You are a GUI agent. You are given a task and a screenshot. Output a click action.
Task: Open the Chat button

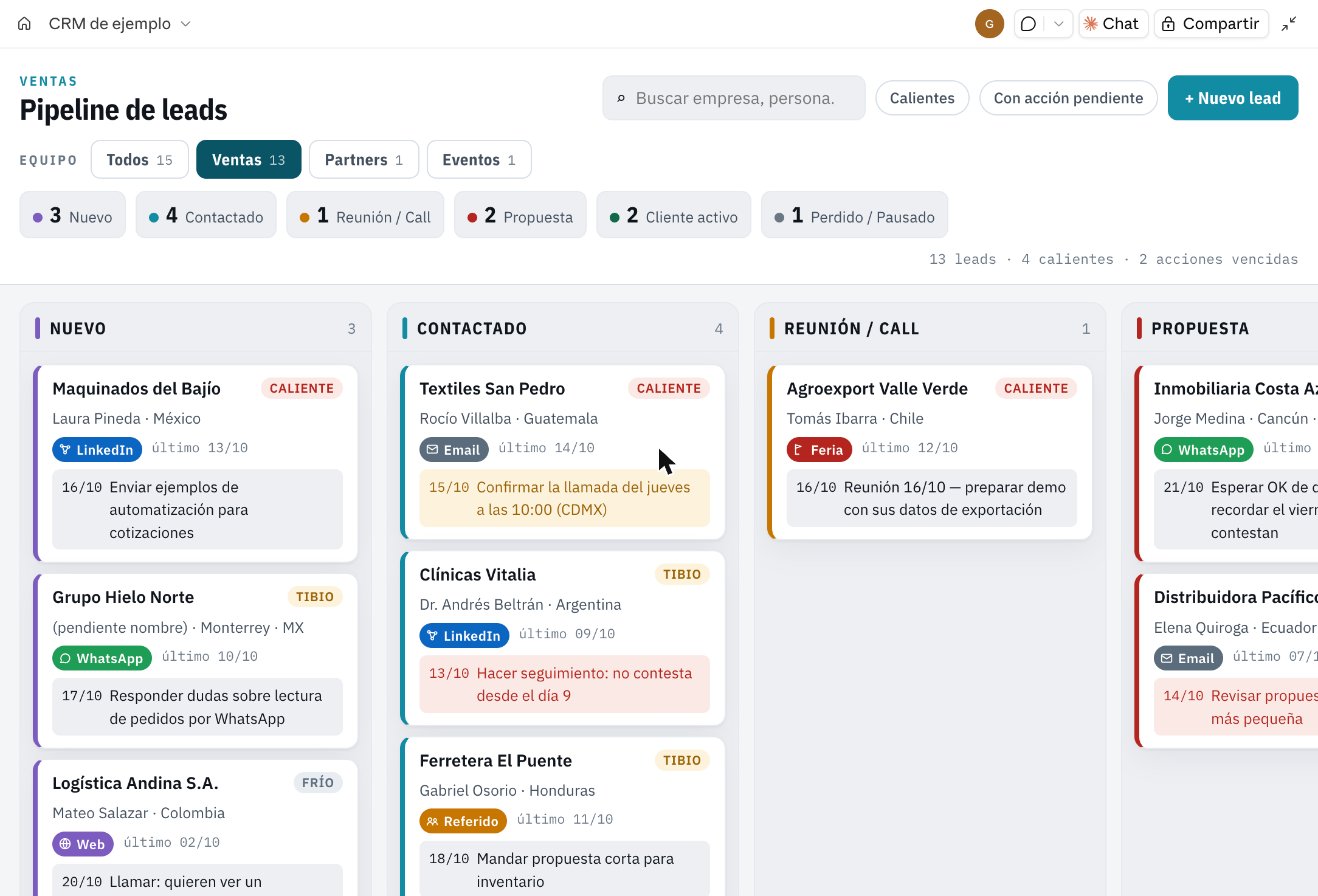pos(1112,24)
